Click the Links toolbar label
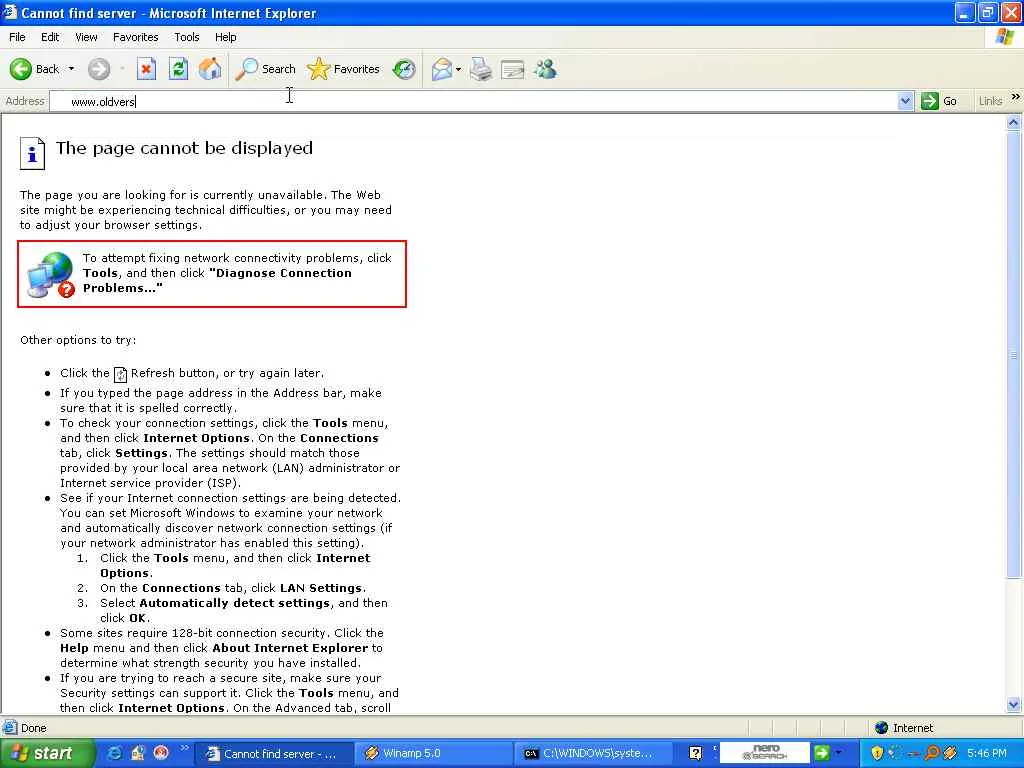Viewport: 1024px width, 768px height. [x=990, y=101]
